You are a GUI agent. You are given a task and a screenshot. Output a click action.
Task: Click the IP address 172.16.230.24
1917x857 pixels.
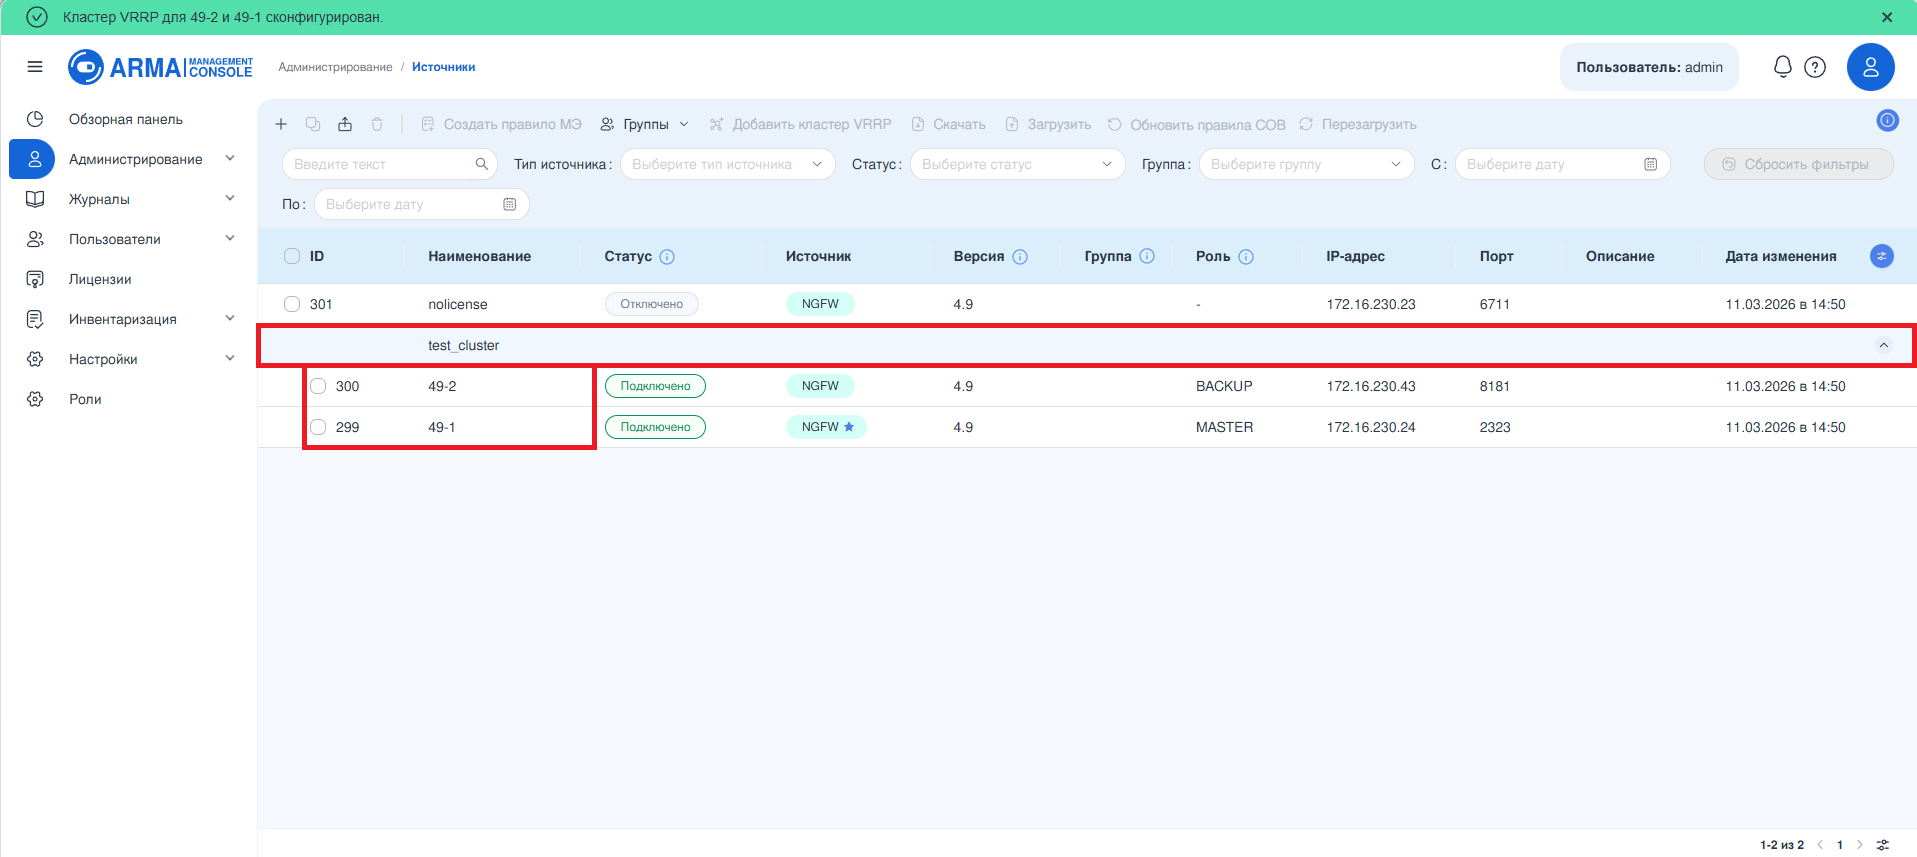[x=1371, y=427]
